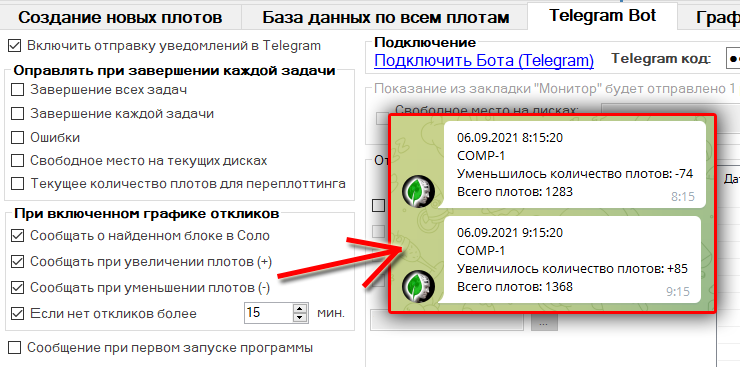Increase minutes with spinner up arrow

point(300,308)
